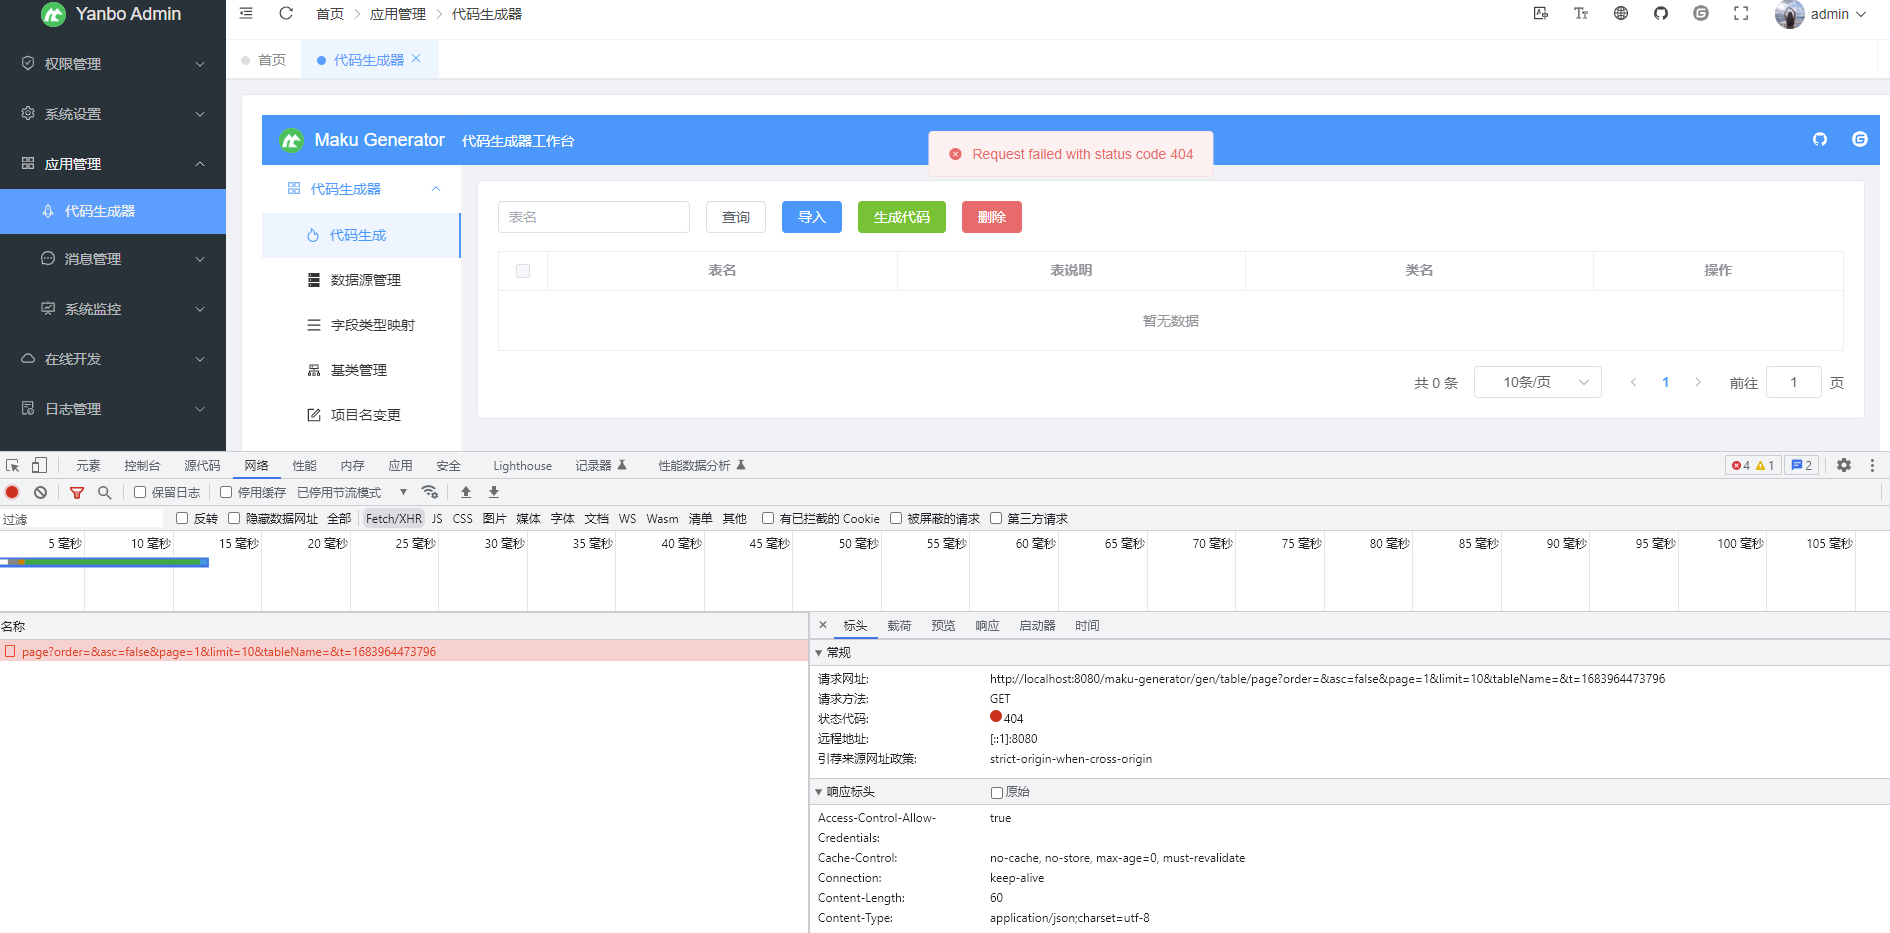The image size is (1890, 933).
Task: Toggle fullscreen mode icon
Action: pos(1741,14)
